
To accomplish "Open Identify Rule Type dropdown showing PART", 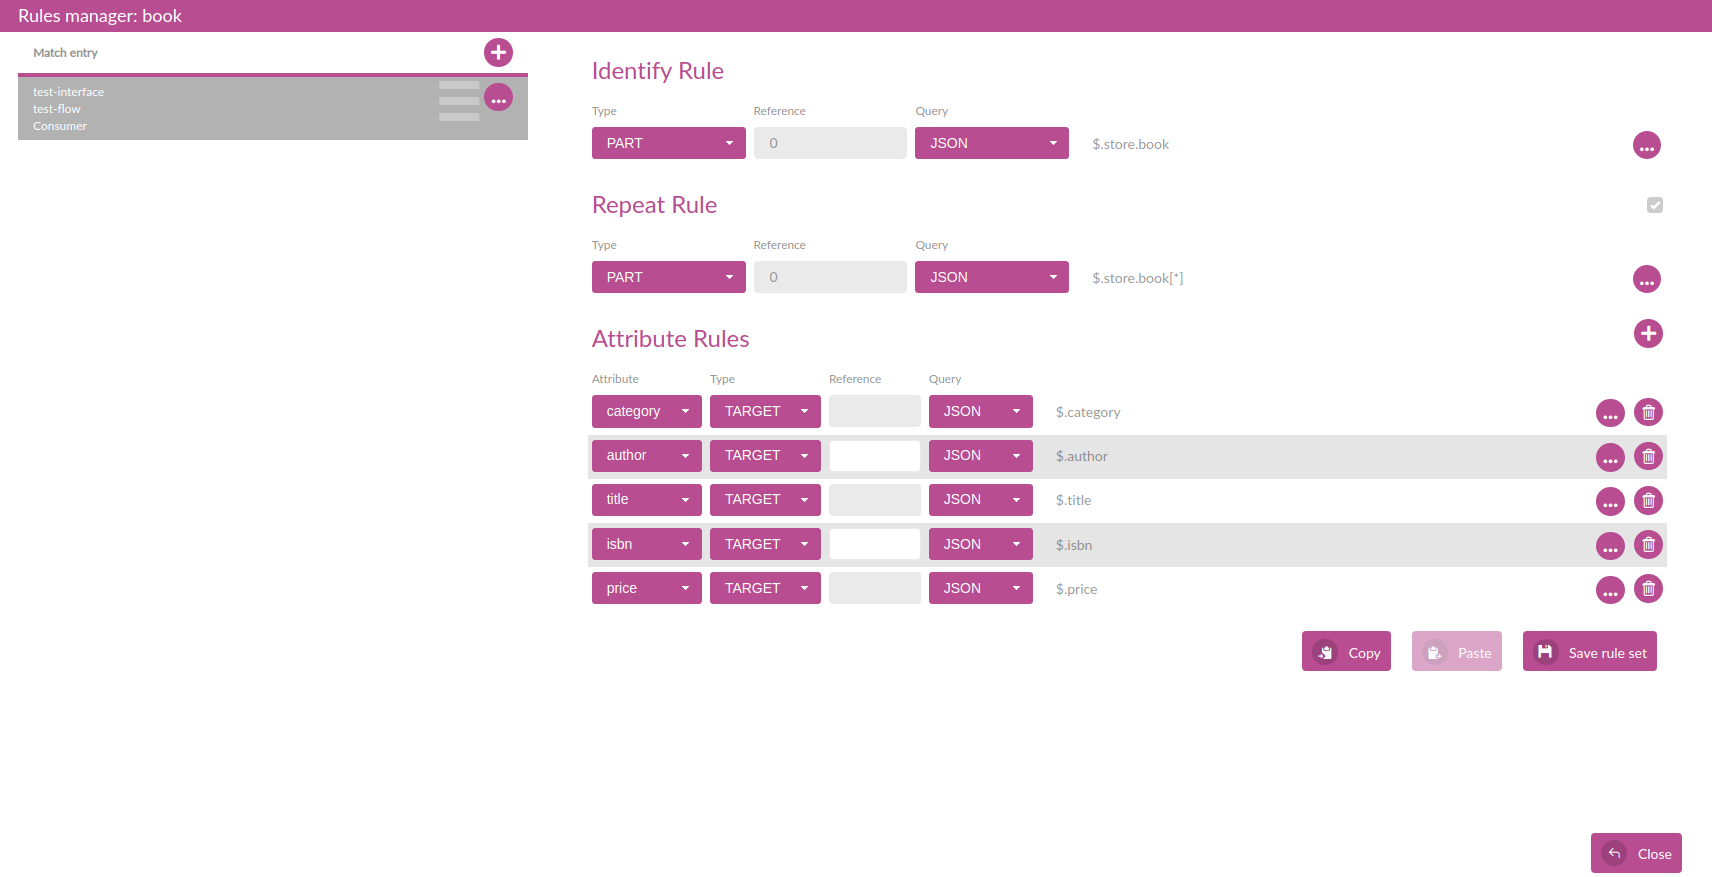I will pos(669,143).
